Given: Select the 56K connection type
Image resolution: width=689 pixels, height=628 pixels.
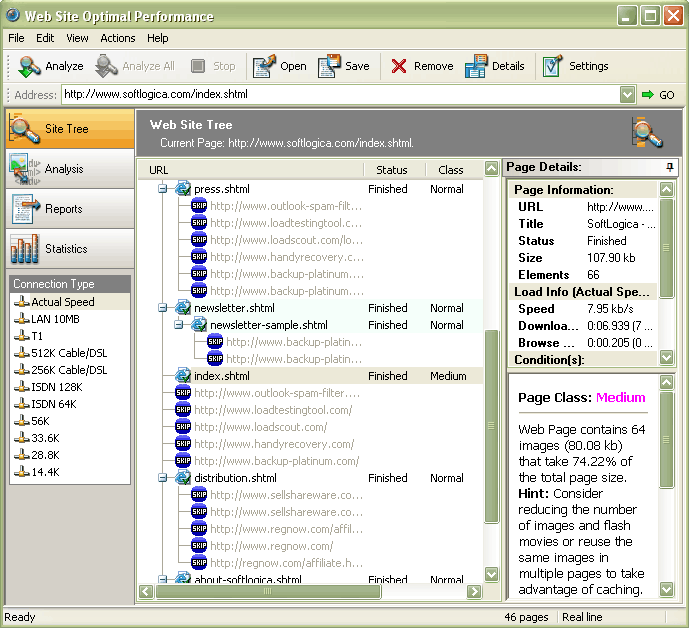Looking at the screenshot, I should (39, 421).
